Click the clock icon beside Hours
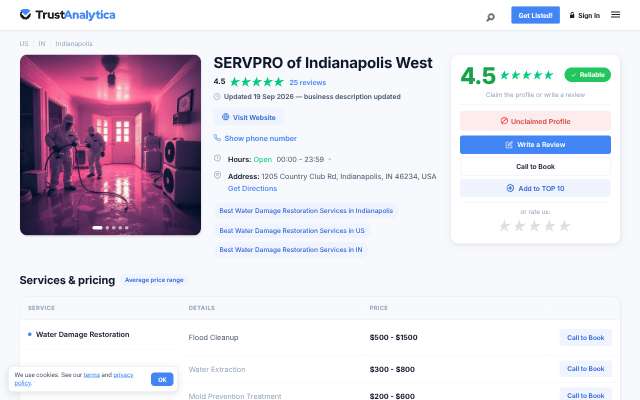Viewport: 640px width, 400px height. (218, 158)
